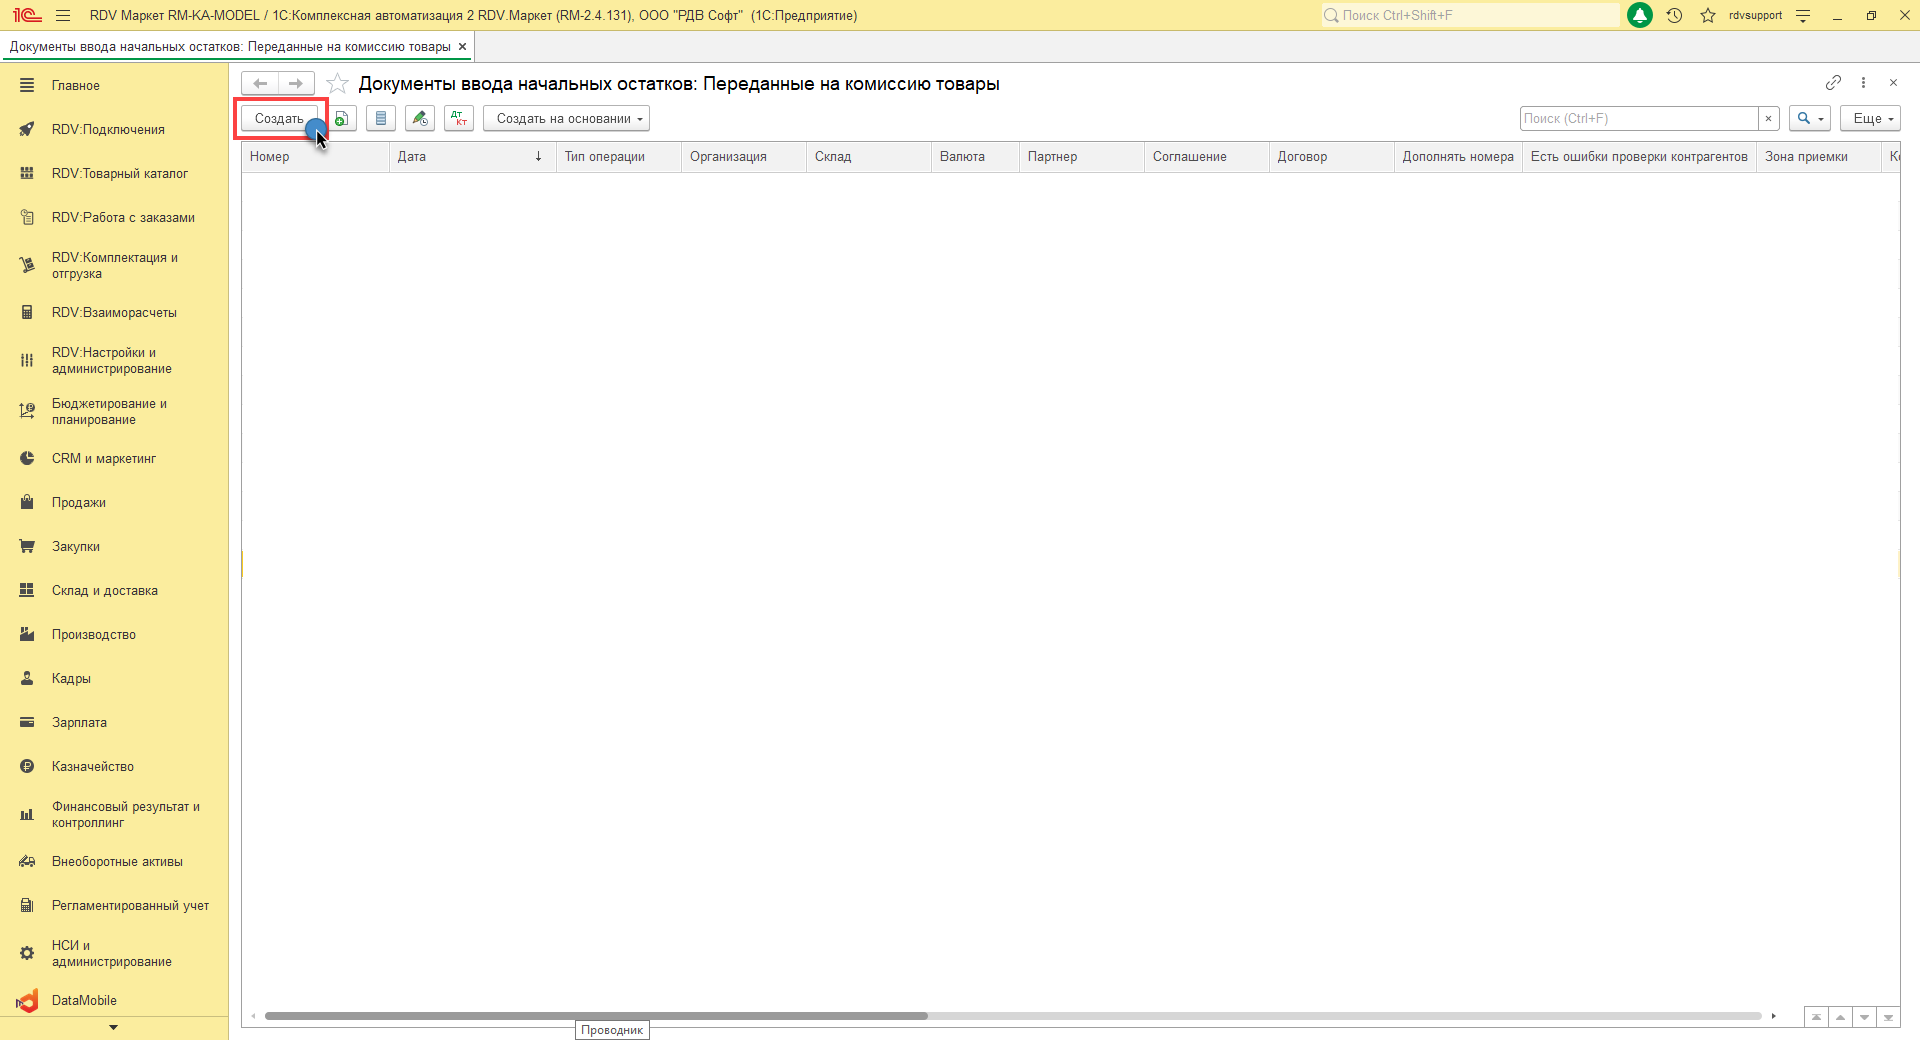Show the Дт/Кт postings report
The width and height of the screenshot is (1920, 1040).
click(459, 118)
